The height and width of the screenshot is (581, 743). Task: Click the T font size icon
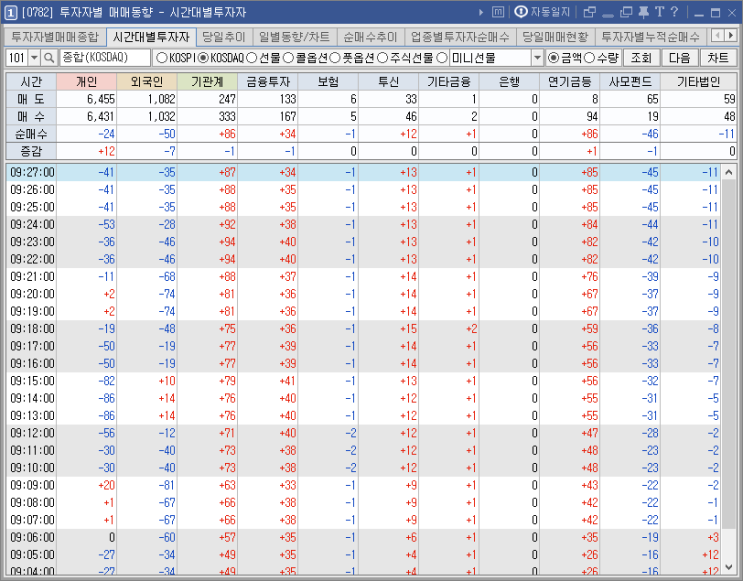tap(660, 12)
